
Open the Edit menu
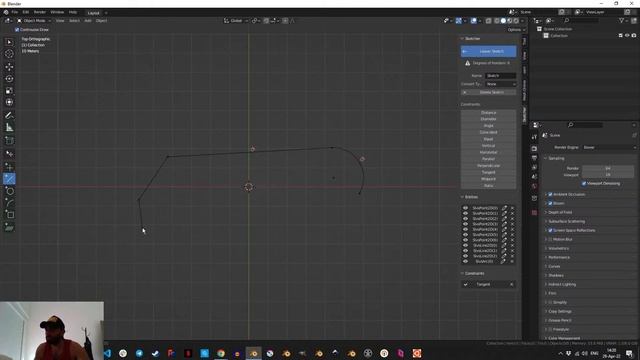(26, 12)
